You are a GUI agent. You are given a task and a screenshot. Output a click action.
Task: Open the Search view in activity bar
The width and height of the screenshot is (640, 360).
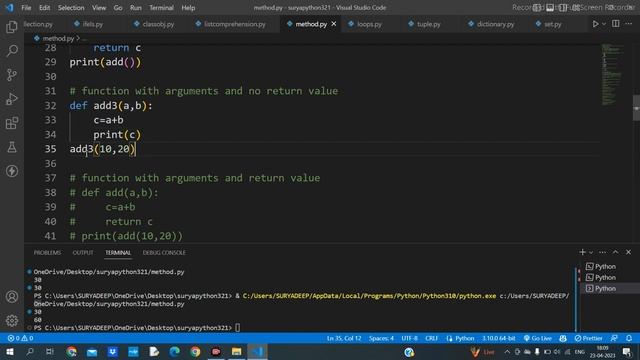pos(12,51)
